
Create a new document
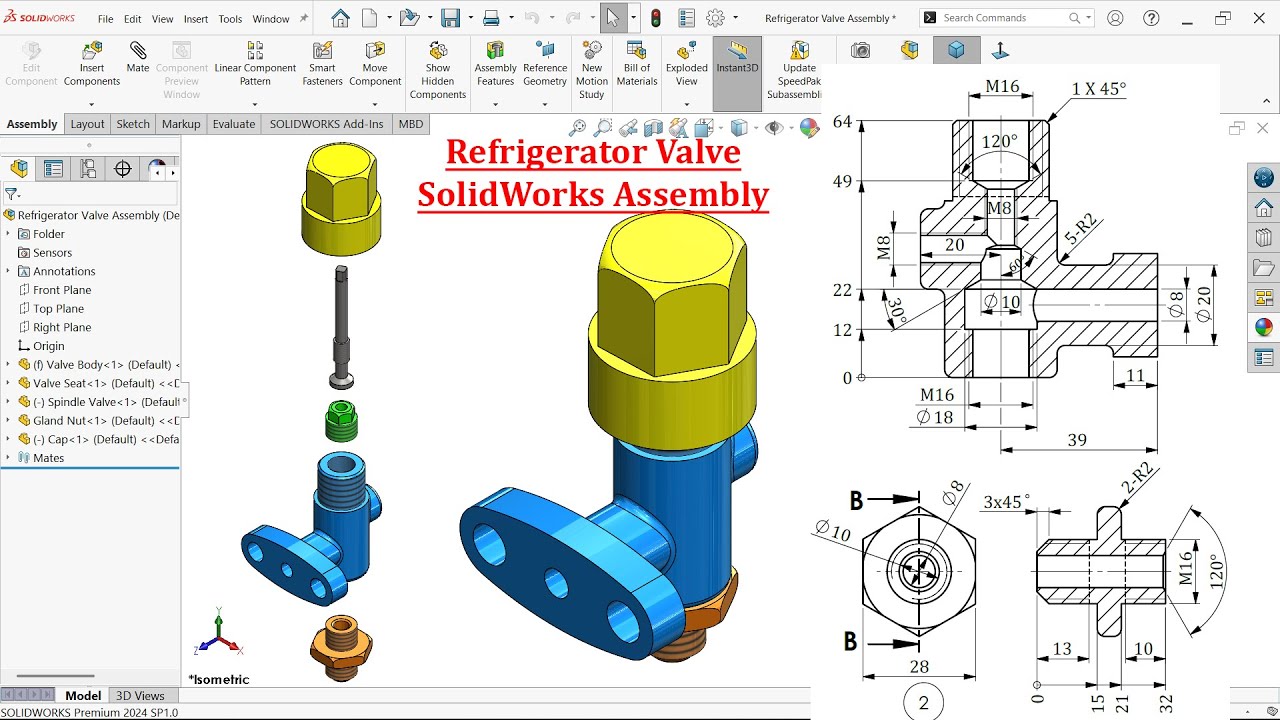370,18
